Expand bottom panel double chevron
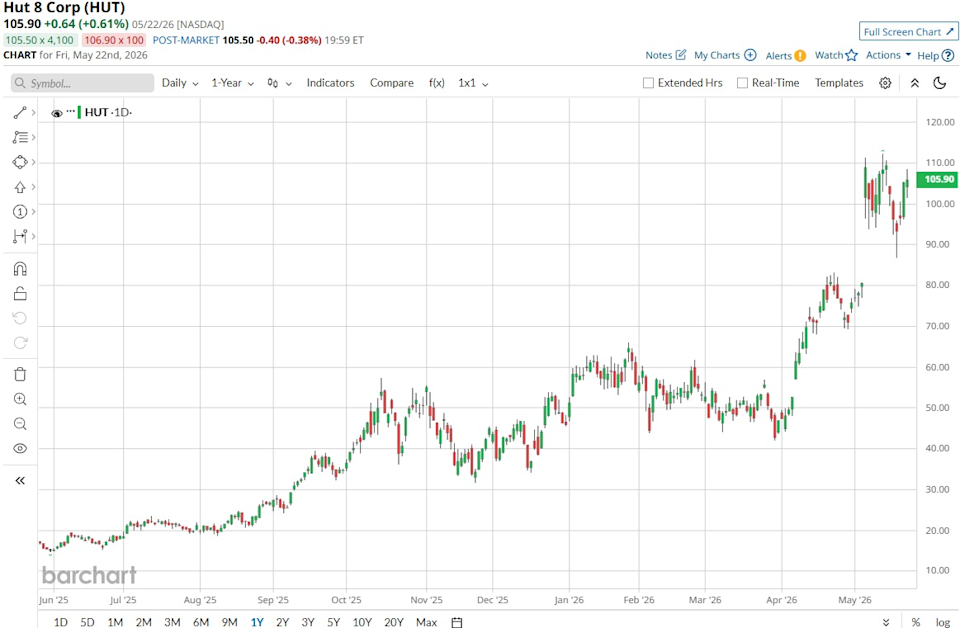This screenshot has height=628, width=960. (x=886, y=622)
